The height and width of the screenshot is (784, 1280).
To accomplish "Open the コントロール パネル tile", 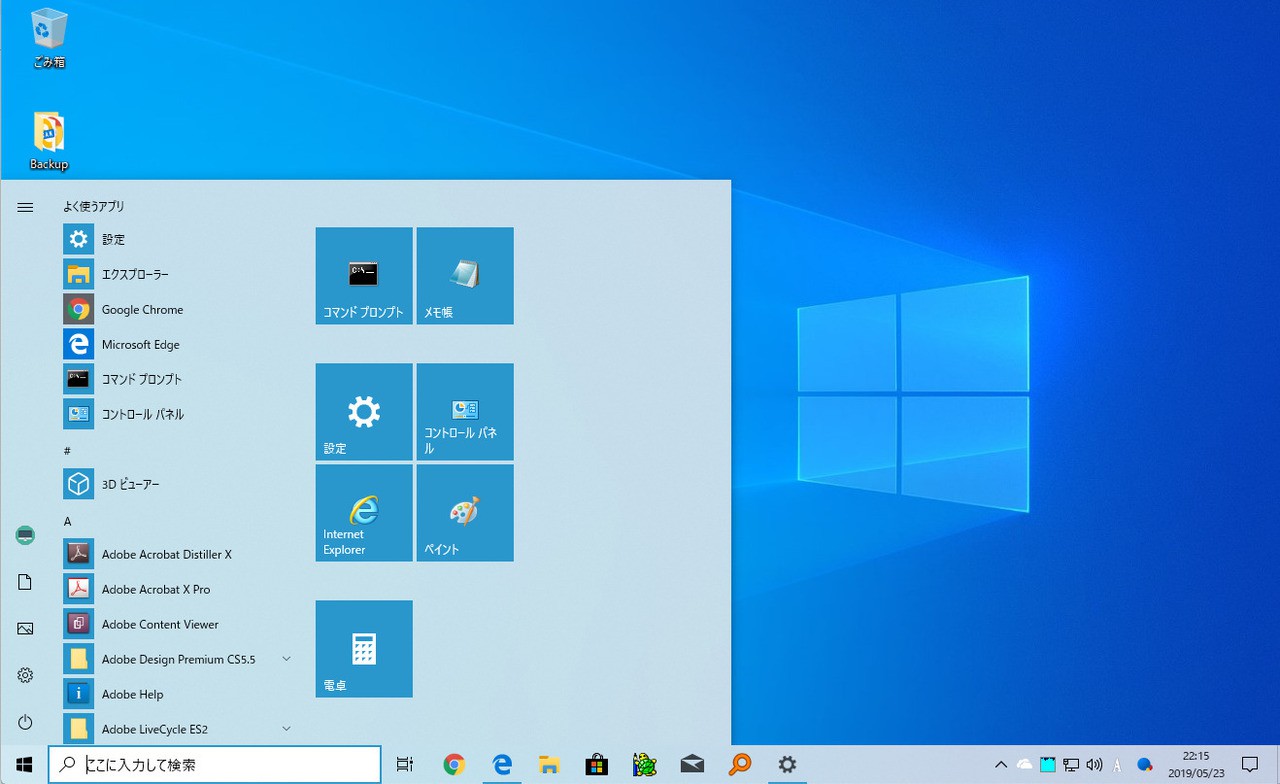I will coord(465,411).
